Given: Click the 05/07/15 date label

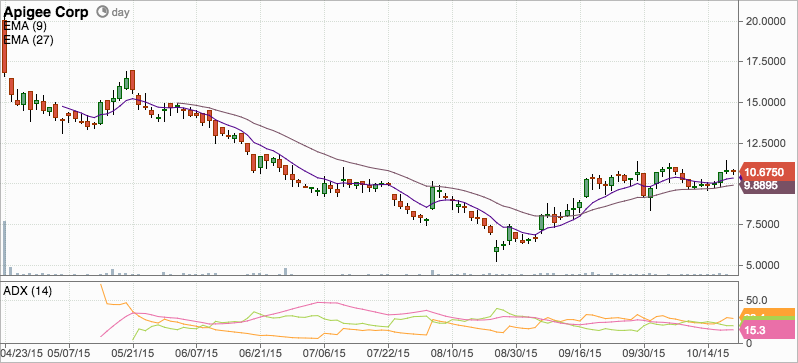Looking at the screenshot, I should coord(69,353).
